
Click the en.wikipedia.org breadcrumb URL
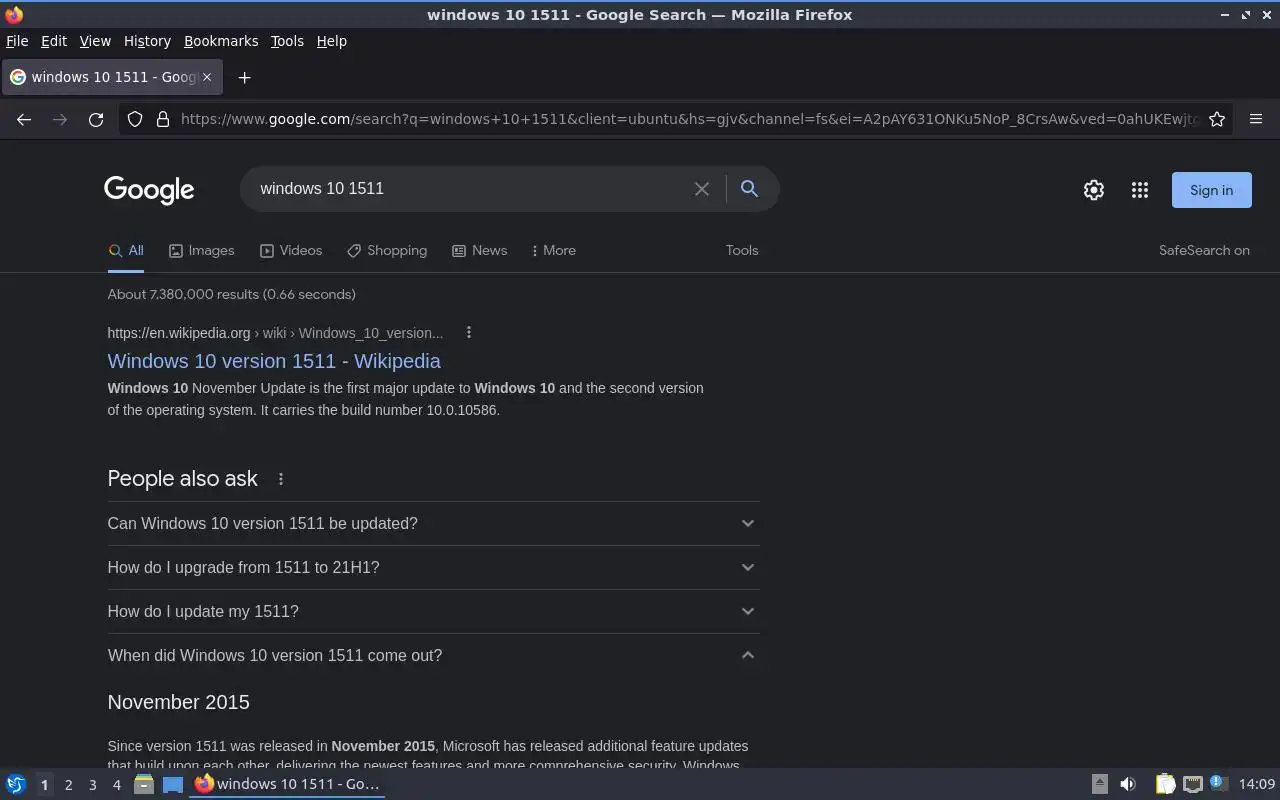pos(275,333)
